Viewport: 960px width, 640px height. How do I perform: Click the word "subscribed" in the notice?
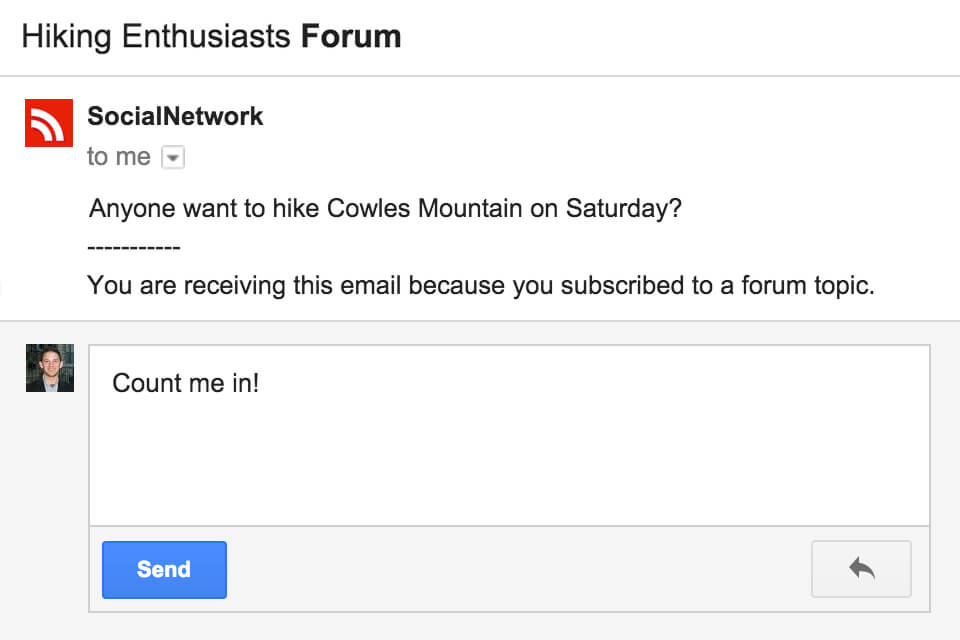[x=617, y=286]
